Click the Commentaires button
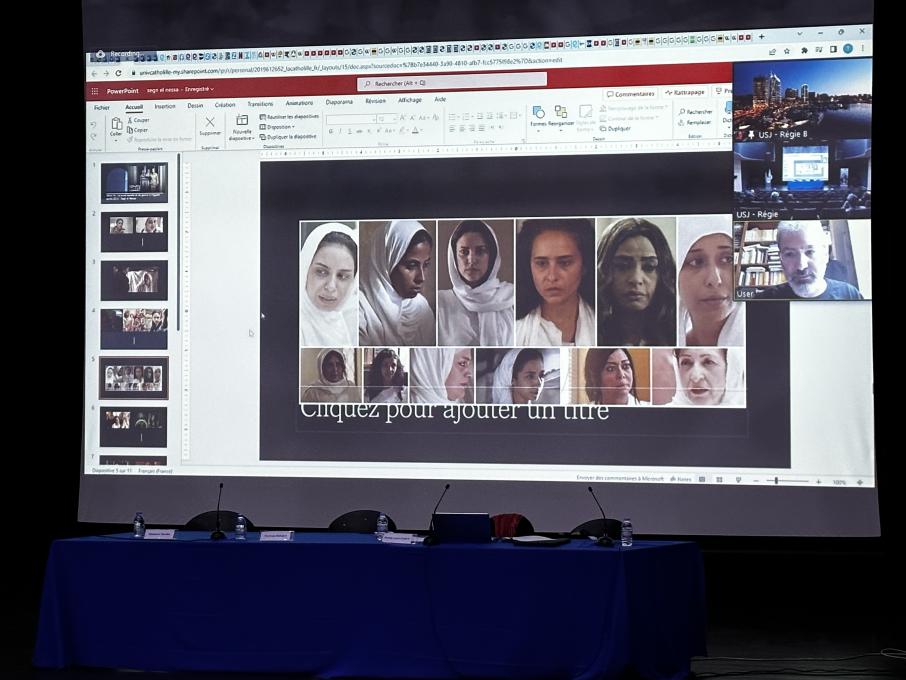The width and height of the screenshot is (906, 680). tap(630, 94)
